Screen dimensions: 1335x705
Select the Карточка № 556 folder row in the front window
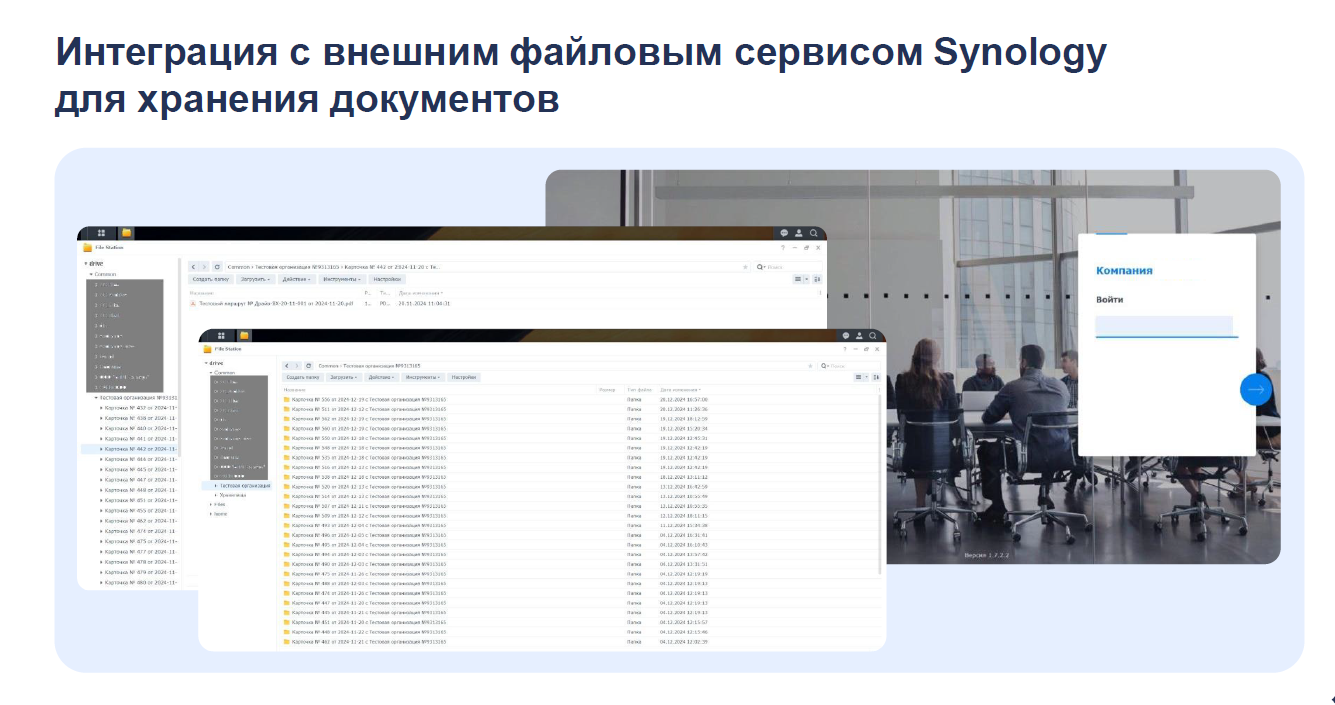coord(579,399)
